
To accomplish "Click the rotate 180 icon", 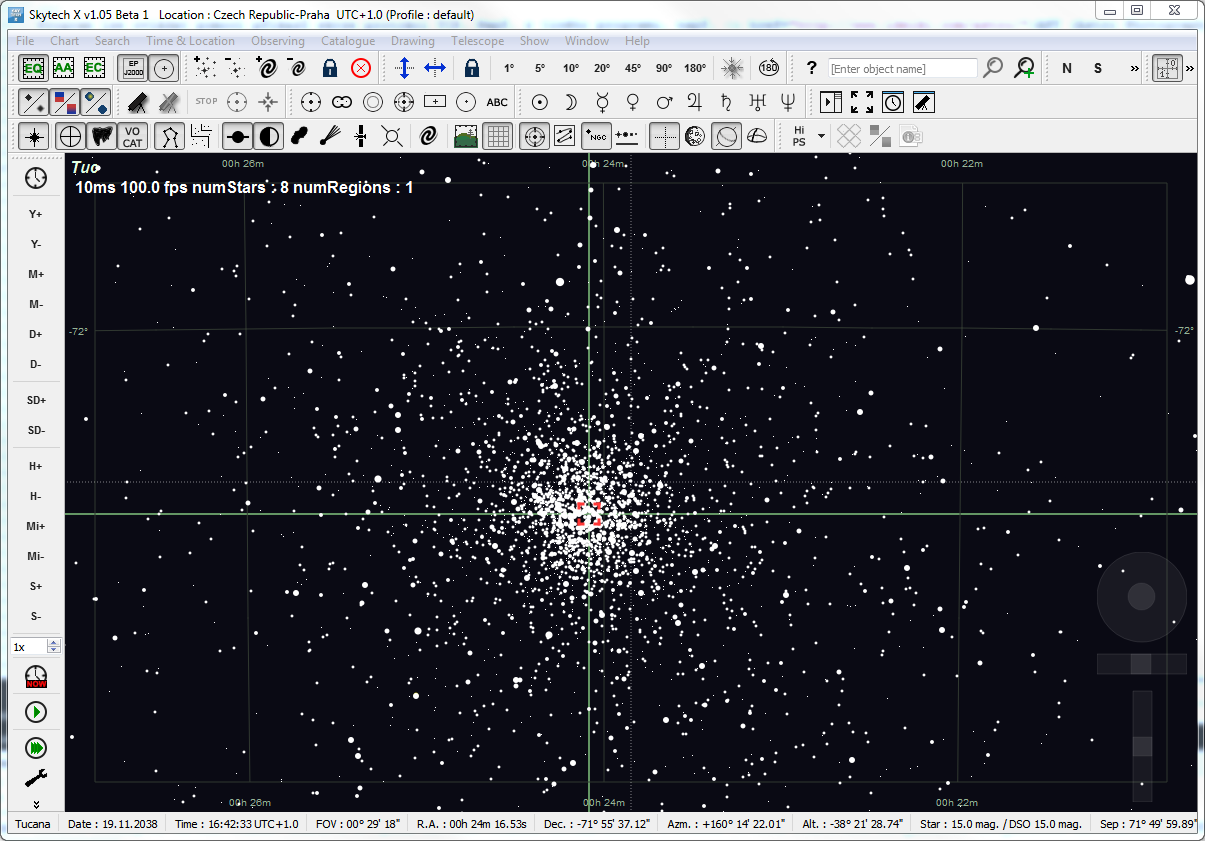I will (x=769, y=68).
